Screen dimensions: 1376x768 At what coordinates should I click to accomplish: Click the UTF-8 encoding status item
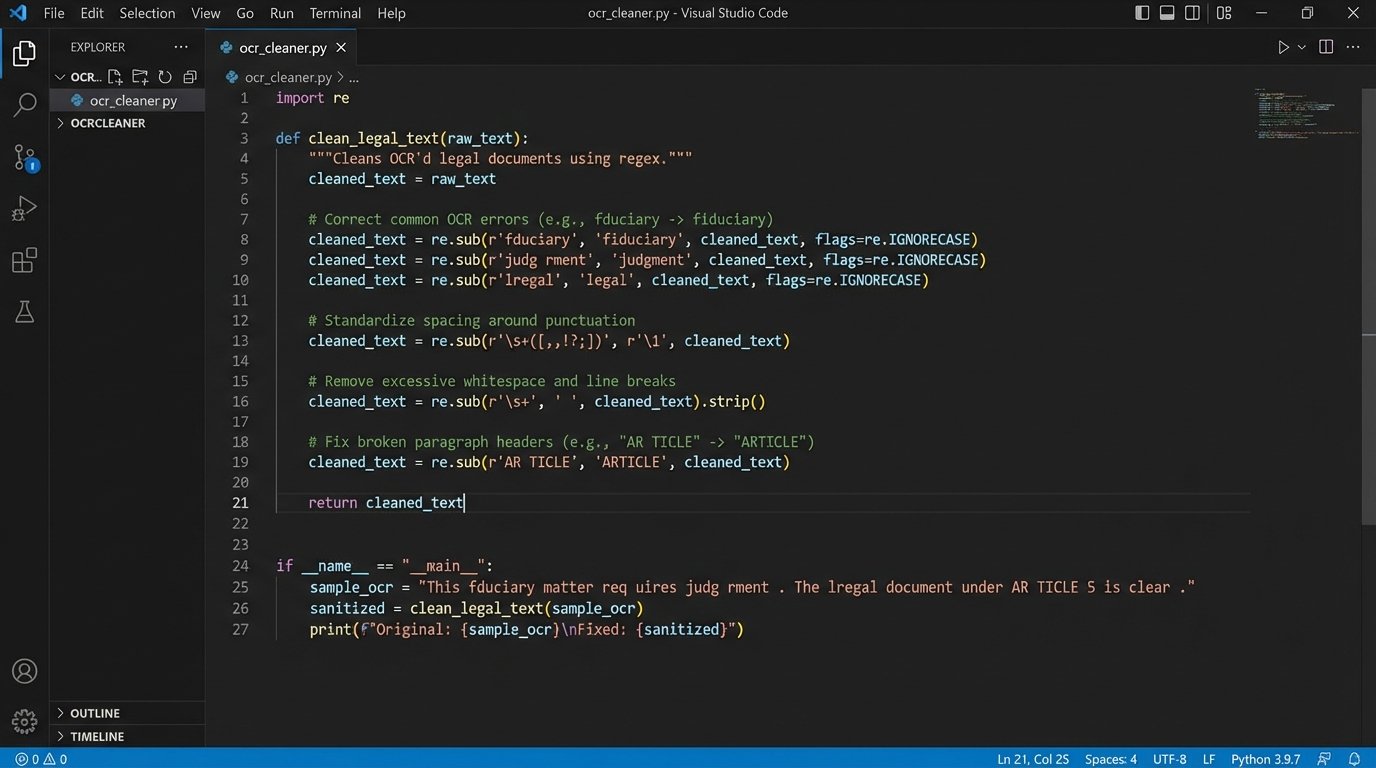click(x=1169, y=759)
